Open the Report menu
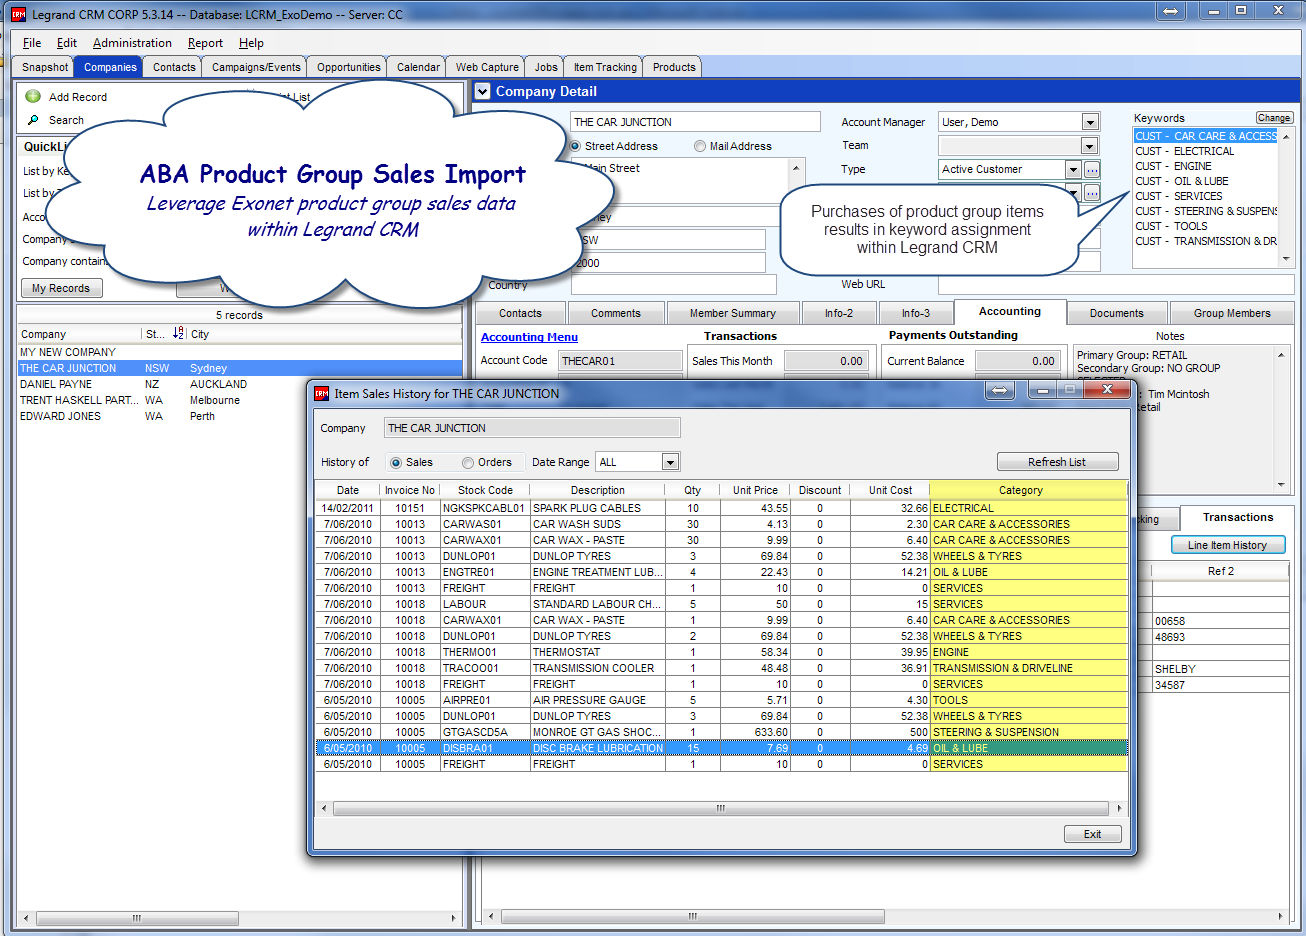This screenshot has height=936, width=1306. [205, 43]
